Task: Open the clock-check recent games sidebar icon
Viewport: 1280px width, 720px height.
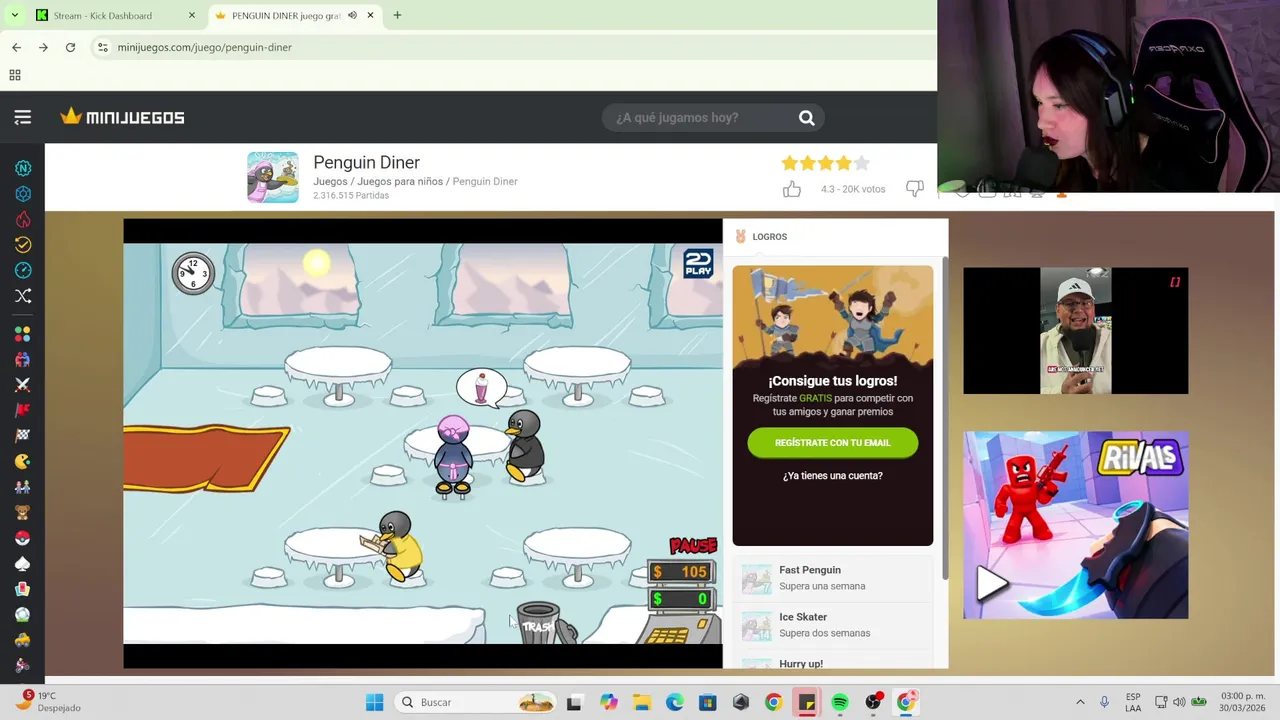Action: click(x=23, y=244)
